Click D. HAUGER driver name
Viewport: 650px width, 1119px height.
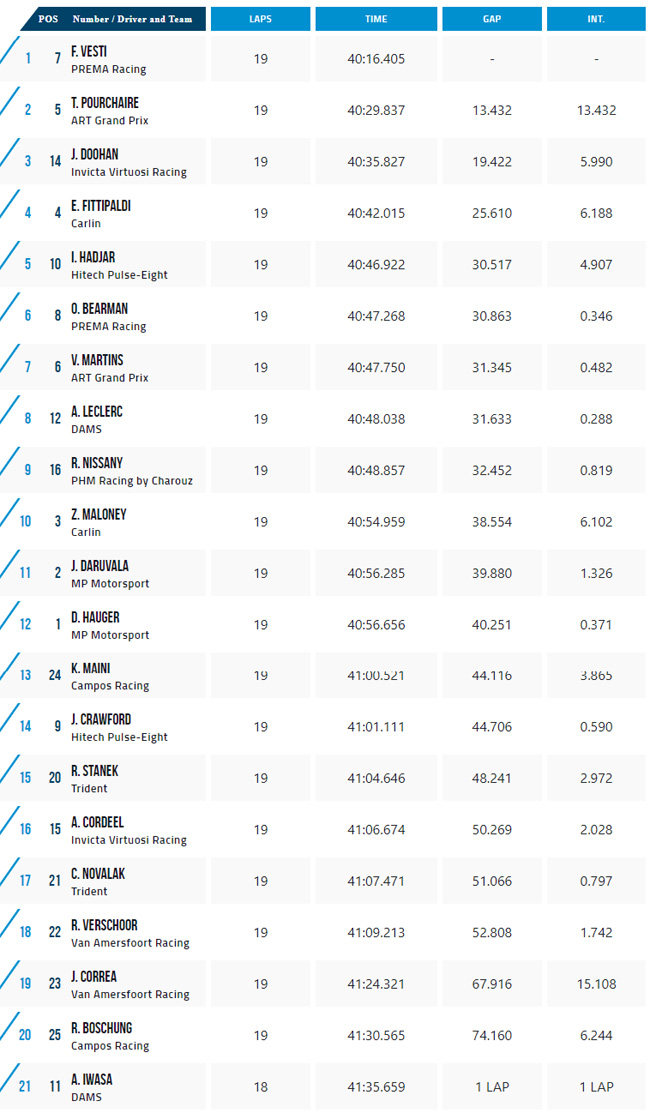95,617
